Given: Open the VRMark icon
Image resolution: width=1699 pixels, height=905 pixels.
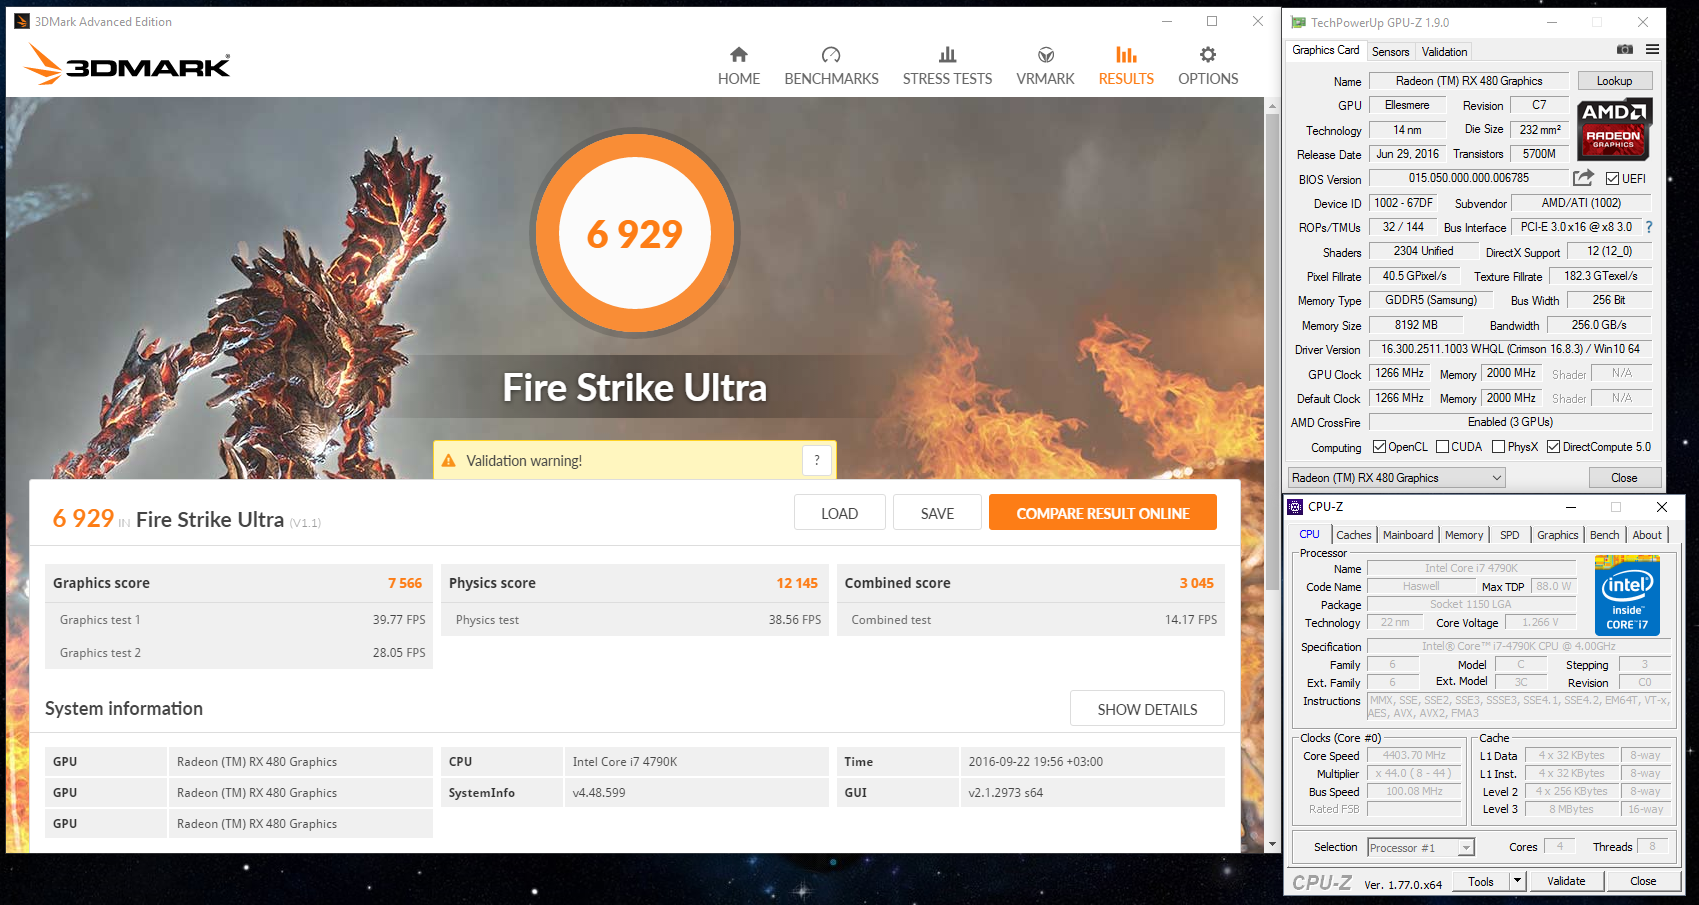Looking at the screenshot, I should click(1045, 54).
